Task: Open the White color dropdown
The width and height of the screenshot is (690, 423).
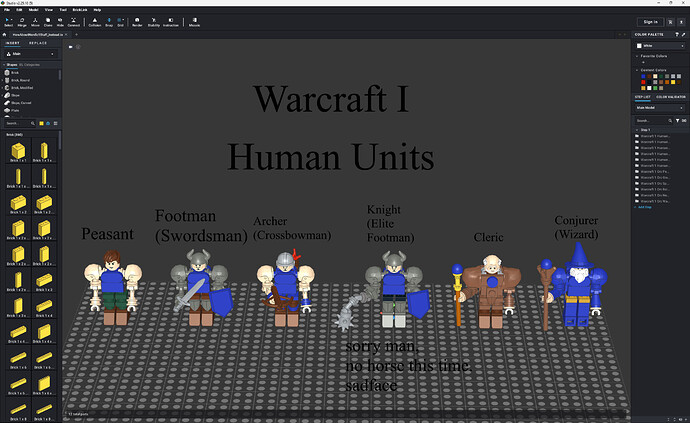Action: 661,46
